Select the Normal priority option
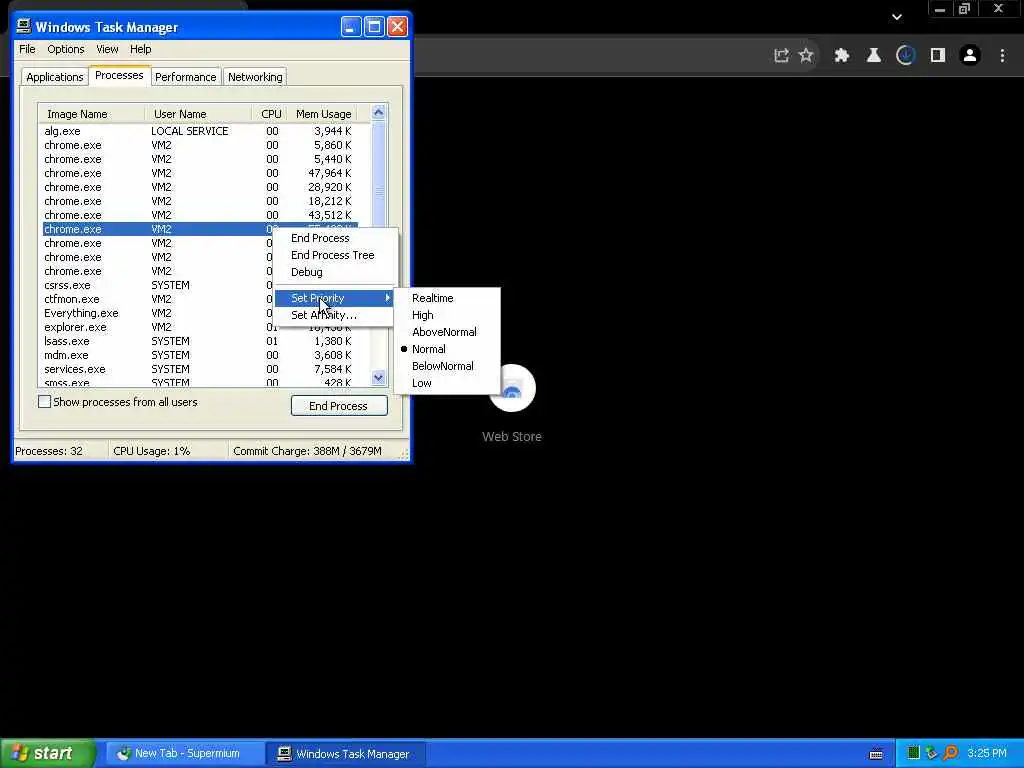Viewport: 1024px width, 768px height. [447, 349]
